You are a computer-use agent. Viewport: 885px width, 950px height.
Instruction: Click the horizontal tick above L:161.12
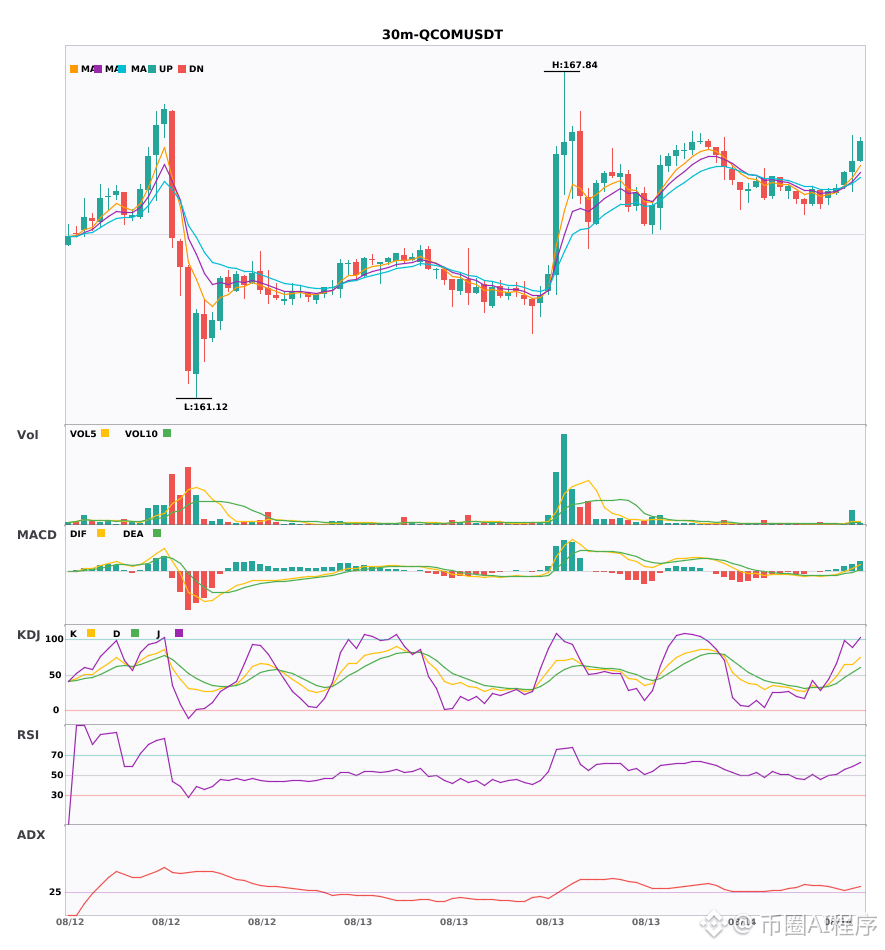[194, 398]
